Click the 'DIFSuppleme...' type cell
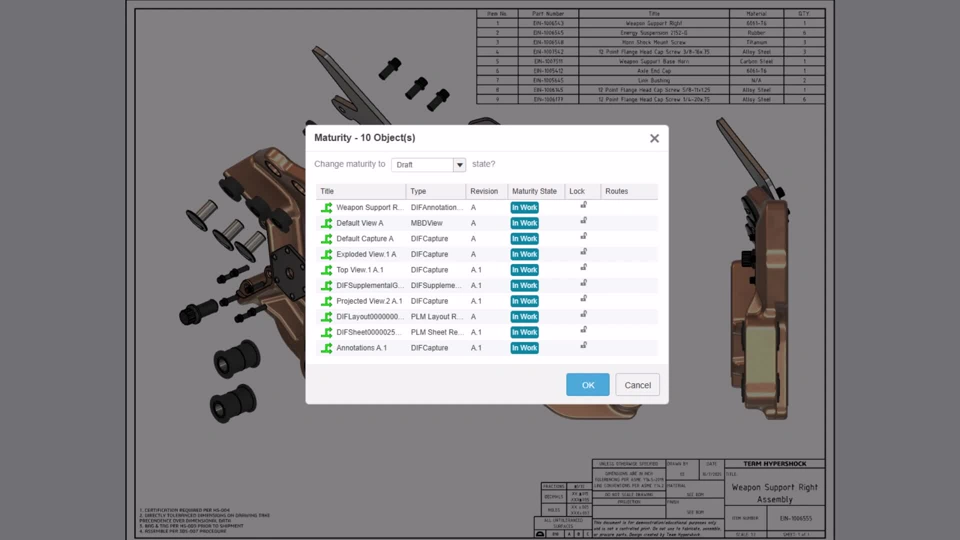The height and width of the screenshot is (540, 960). point(436,285)
